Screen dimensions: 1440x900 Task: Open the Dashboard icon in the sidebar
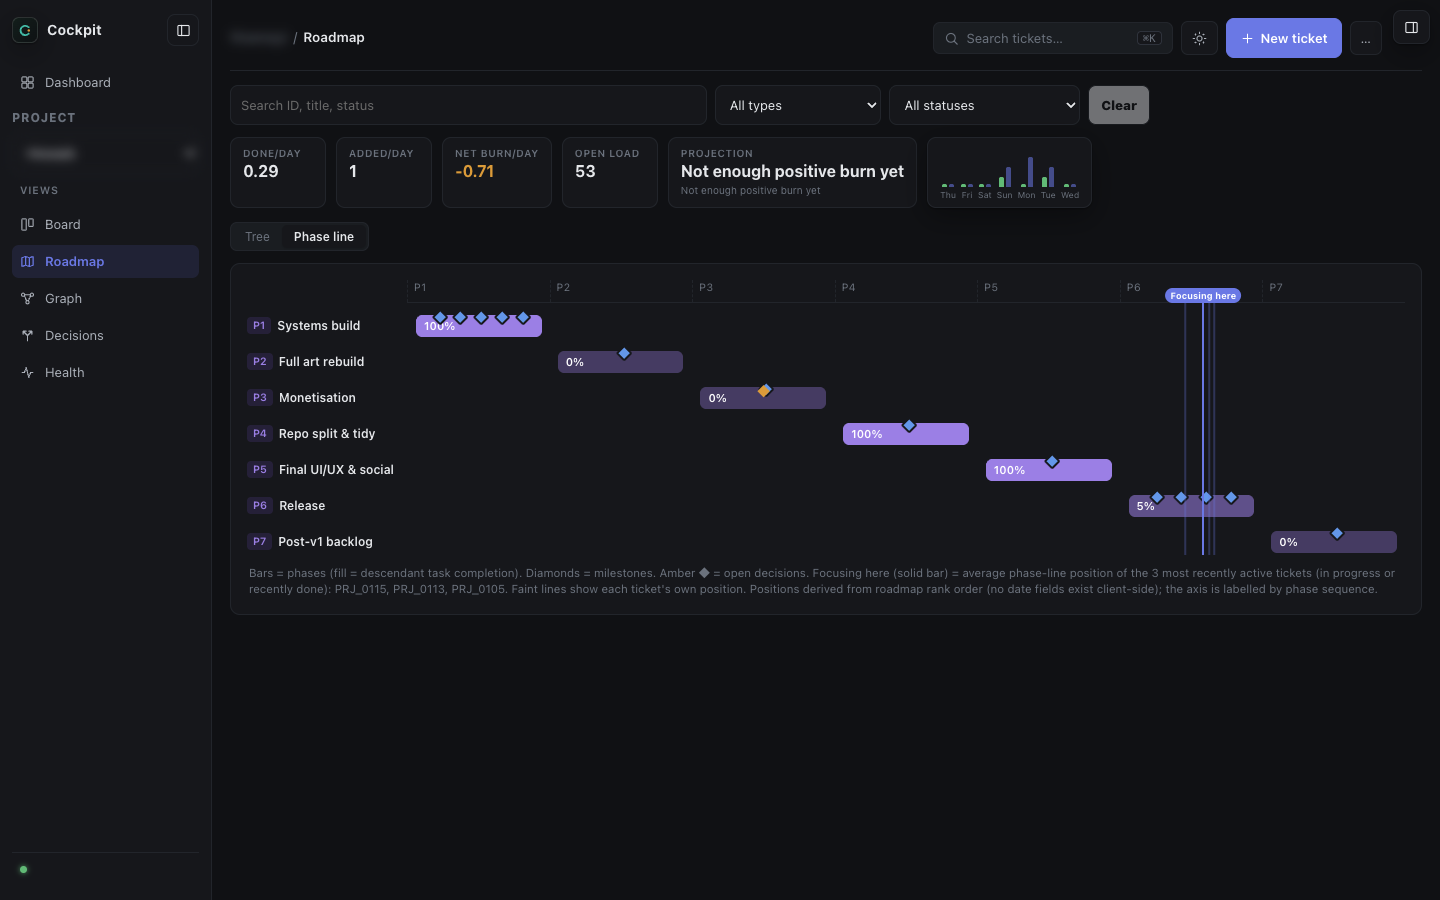point(27,82)
